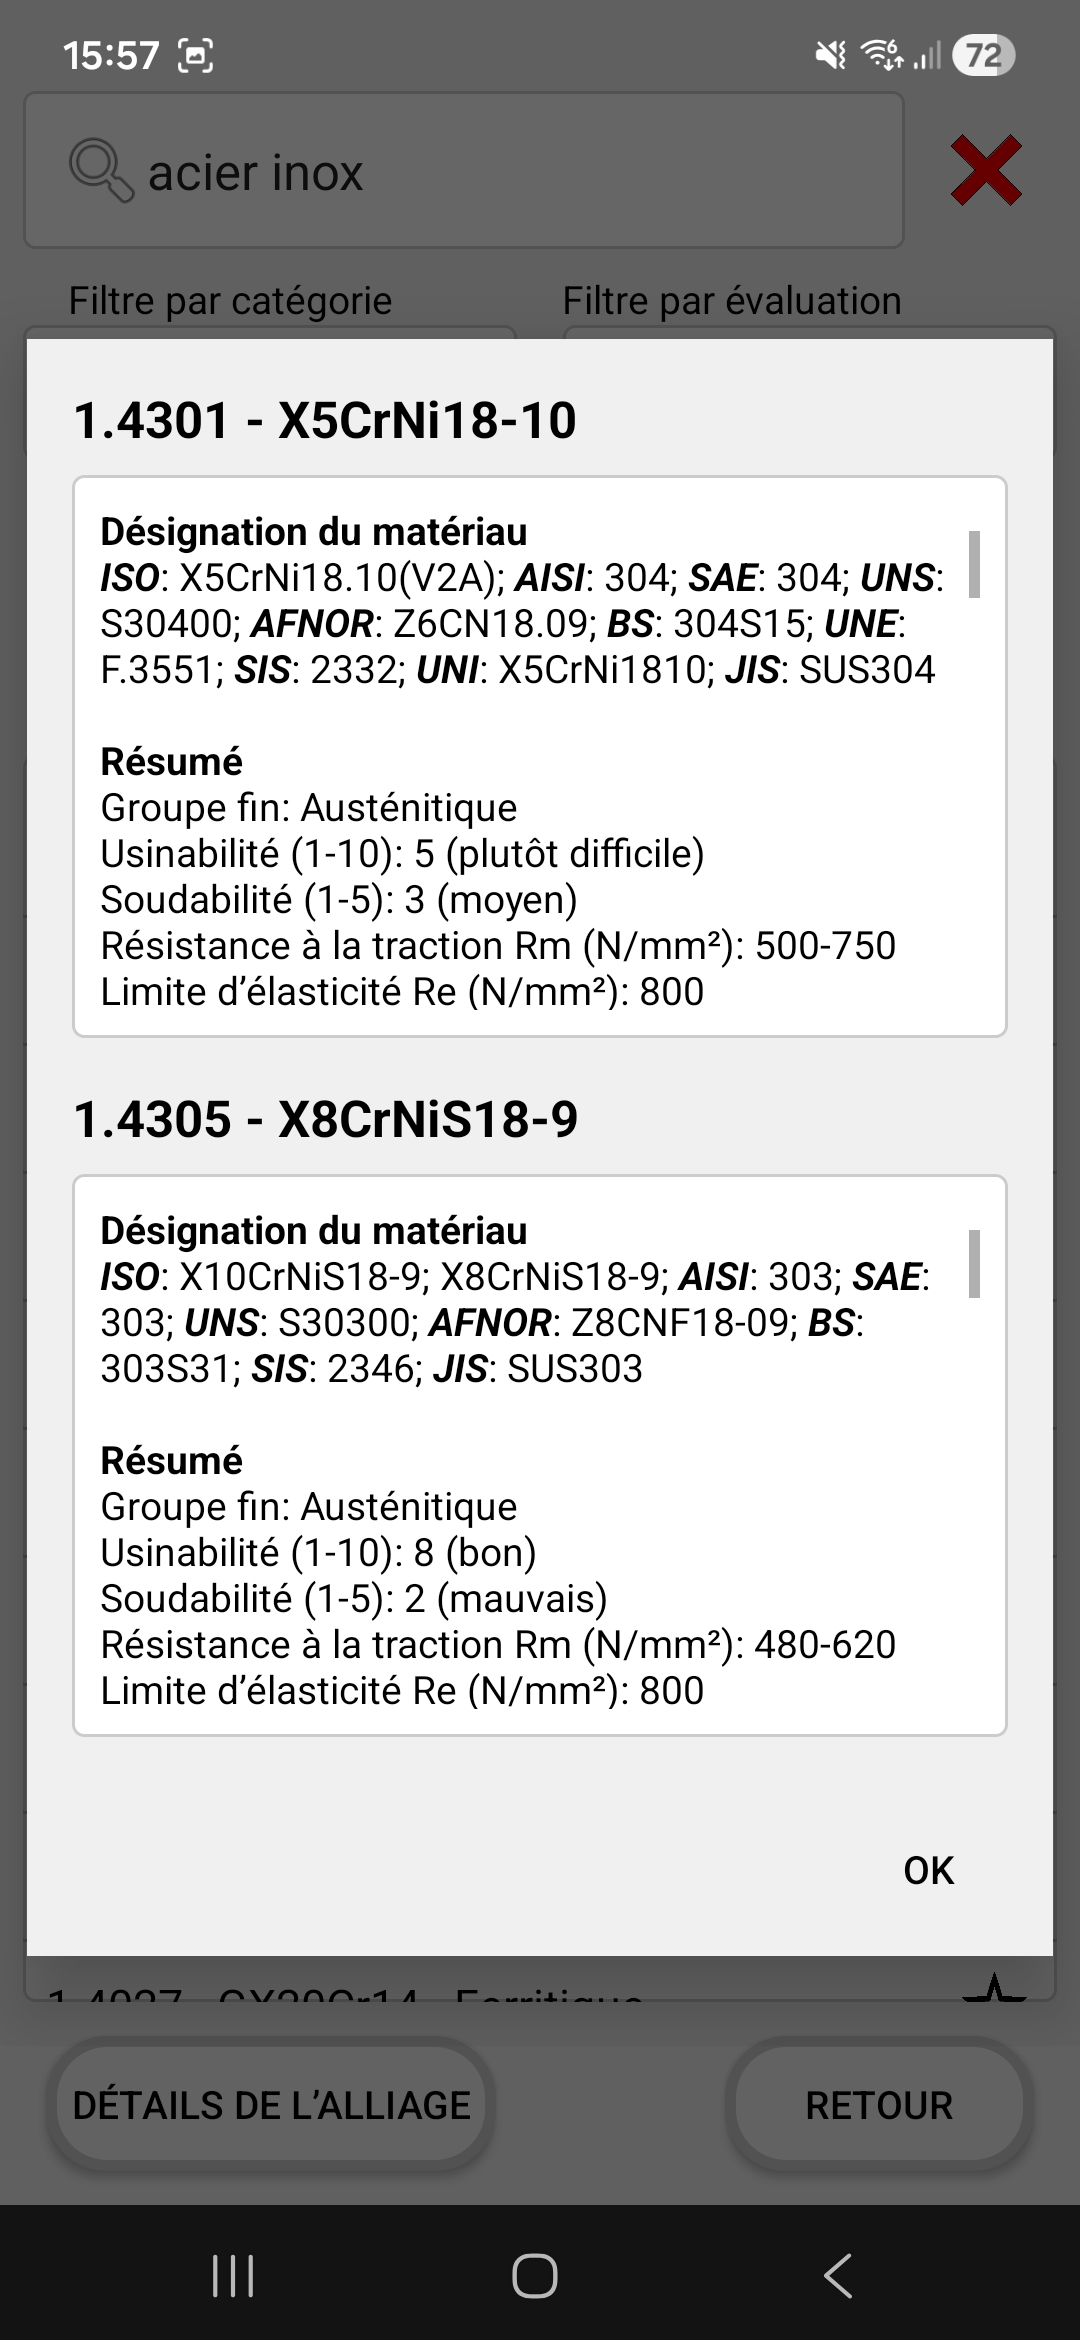1080x2340 pixels.
Task: Click the scrollbar in the 1.4305 card
Action: tap(974, 1263)
